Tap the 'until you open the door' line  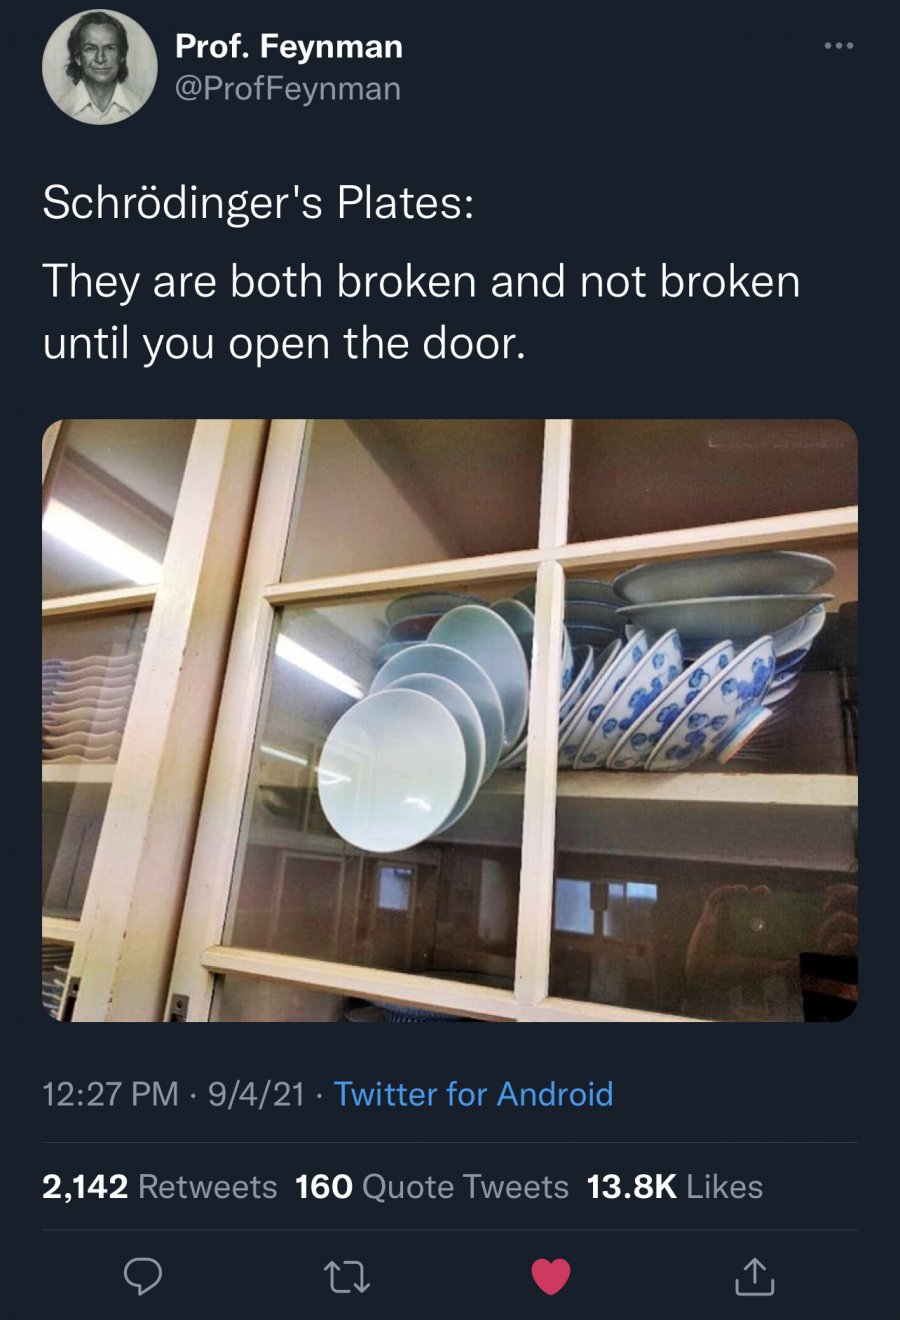pos(284,344)
